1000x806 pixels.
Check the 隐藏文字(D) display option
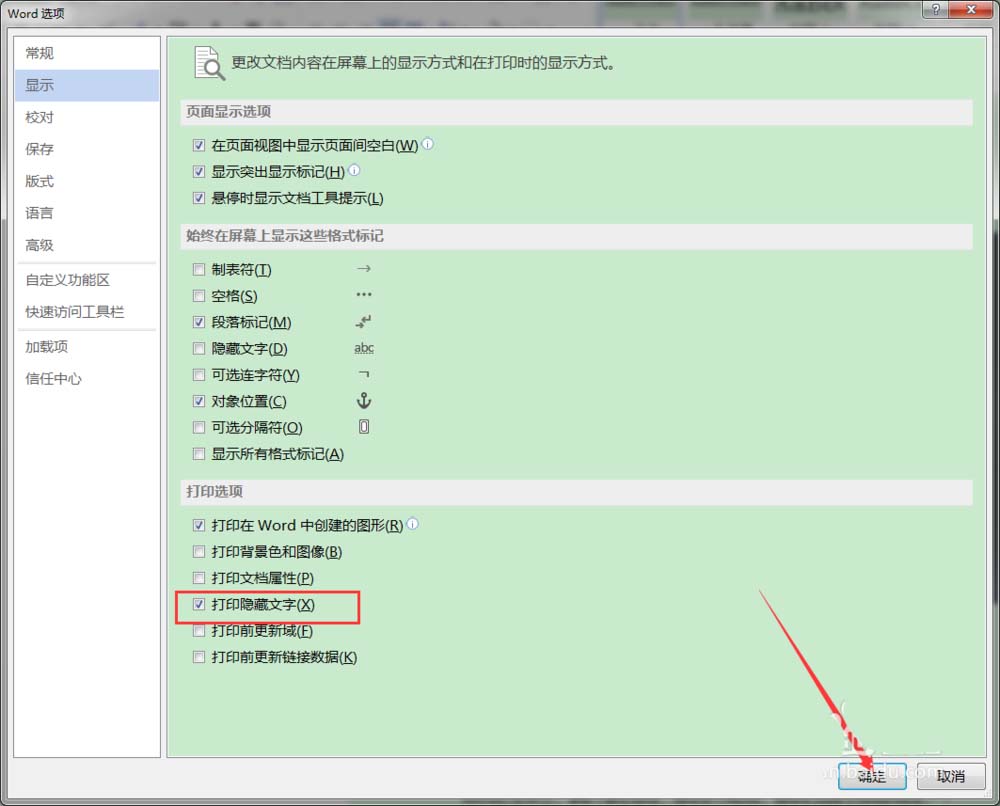[199, 349]
